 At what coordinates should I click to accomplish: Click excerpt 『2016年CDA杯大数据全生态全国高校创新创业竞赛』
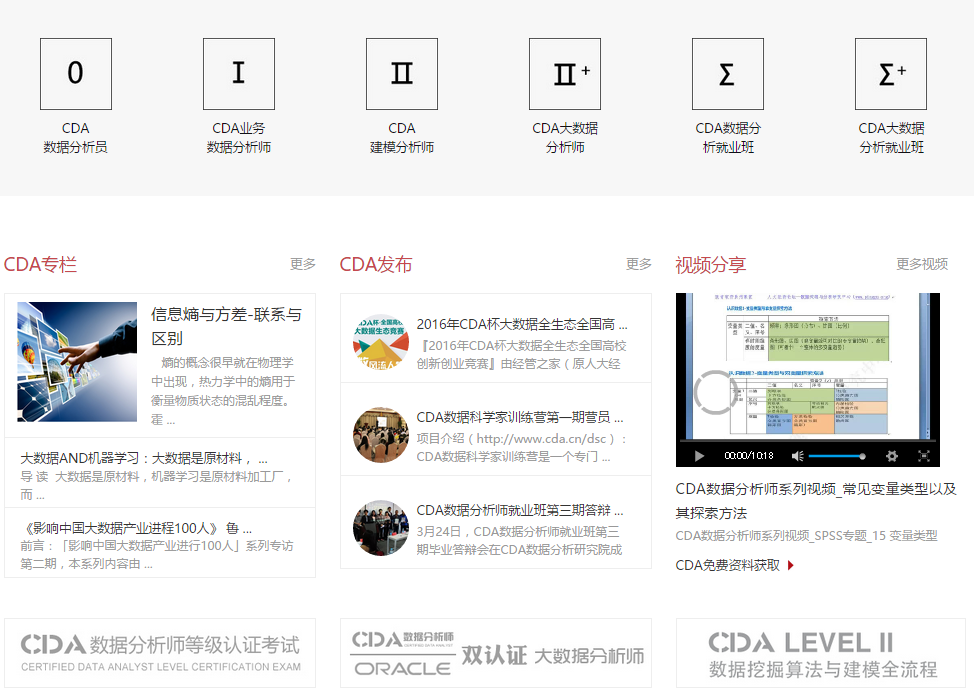(x=522, y=355)
